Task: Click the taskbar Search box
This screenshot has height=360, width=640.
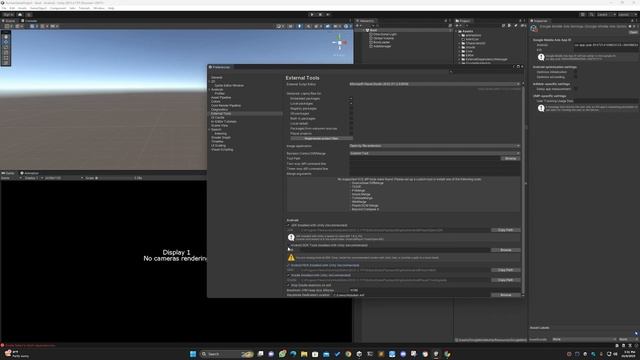Action: point(227,354)
